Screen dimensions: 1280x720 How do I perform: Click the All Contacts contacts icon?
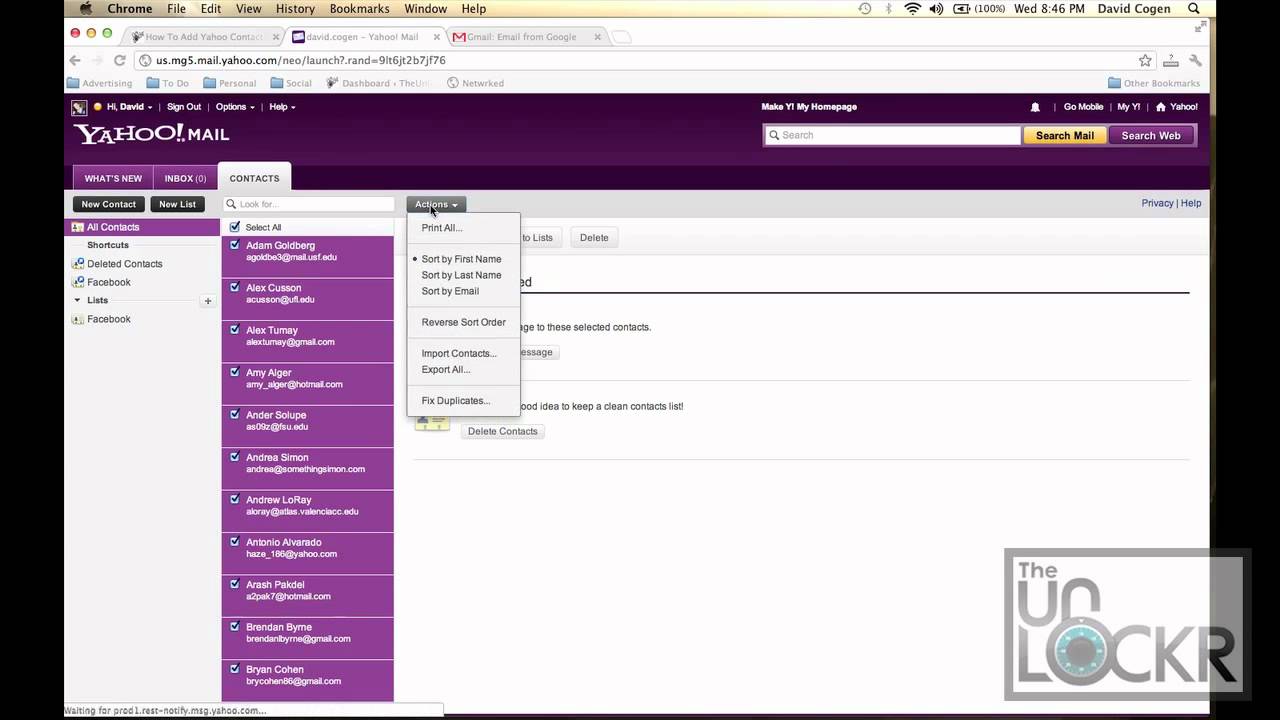click(77, 227)
